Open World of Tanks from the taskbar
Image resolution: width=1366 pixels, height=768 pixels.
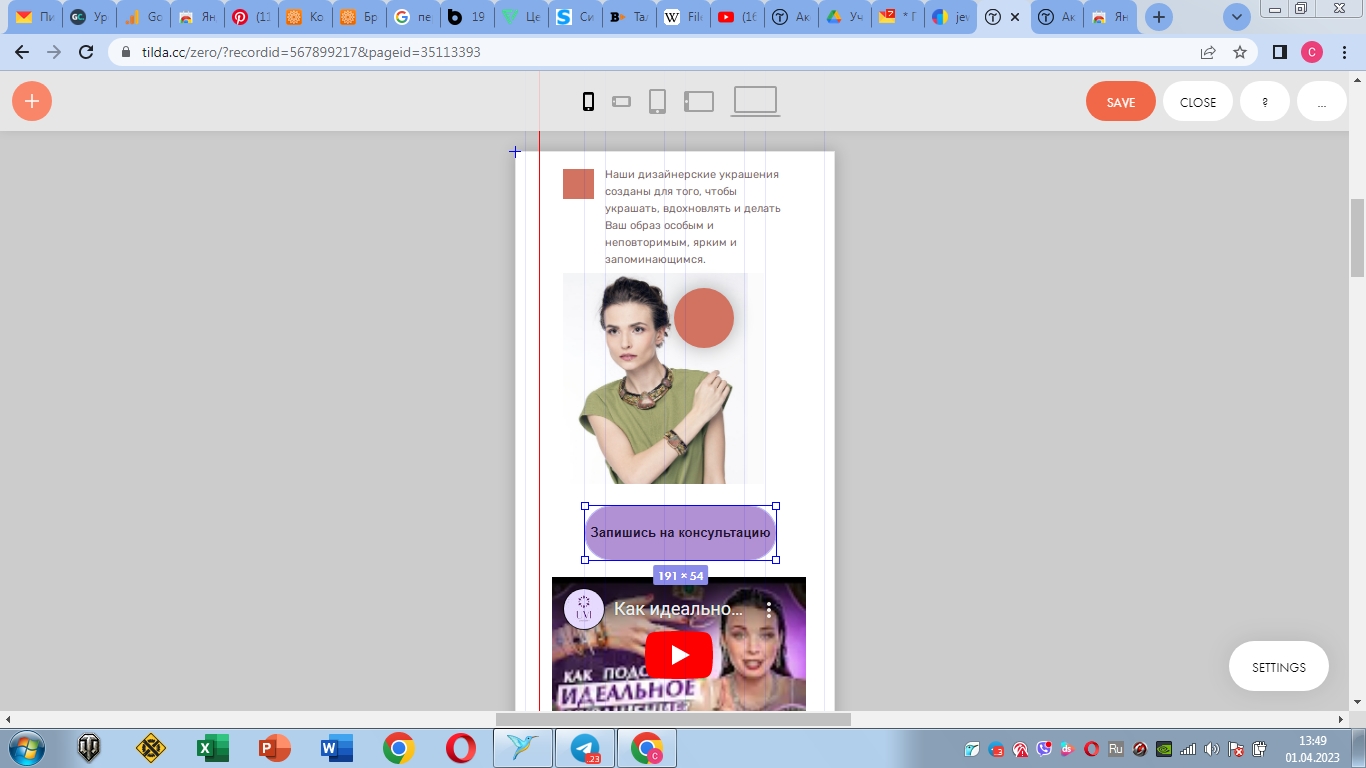click(89, 748)
